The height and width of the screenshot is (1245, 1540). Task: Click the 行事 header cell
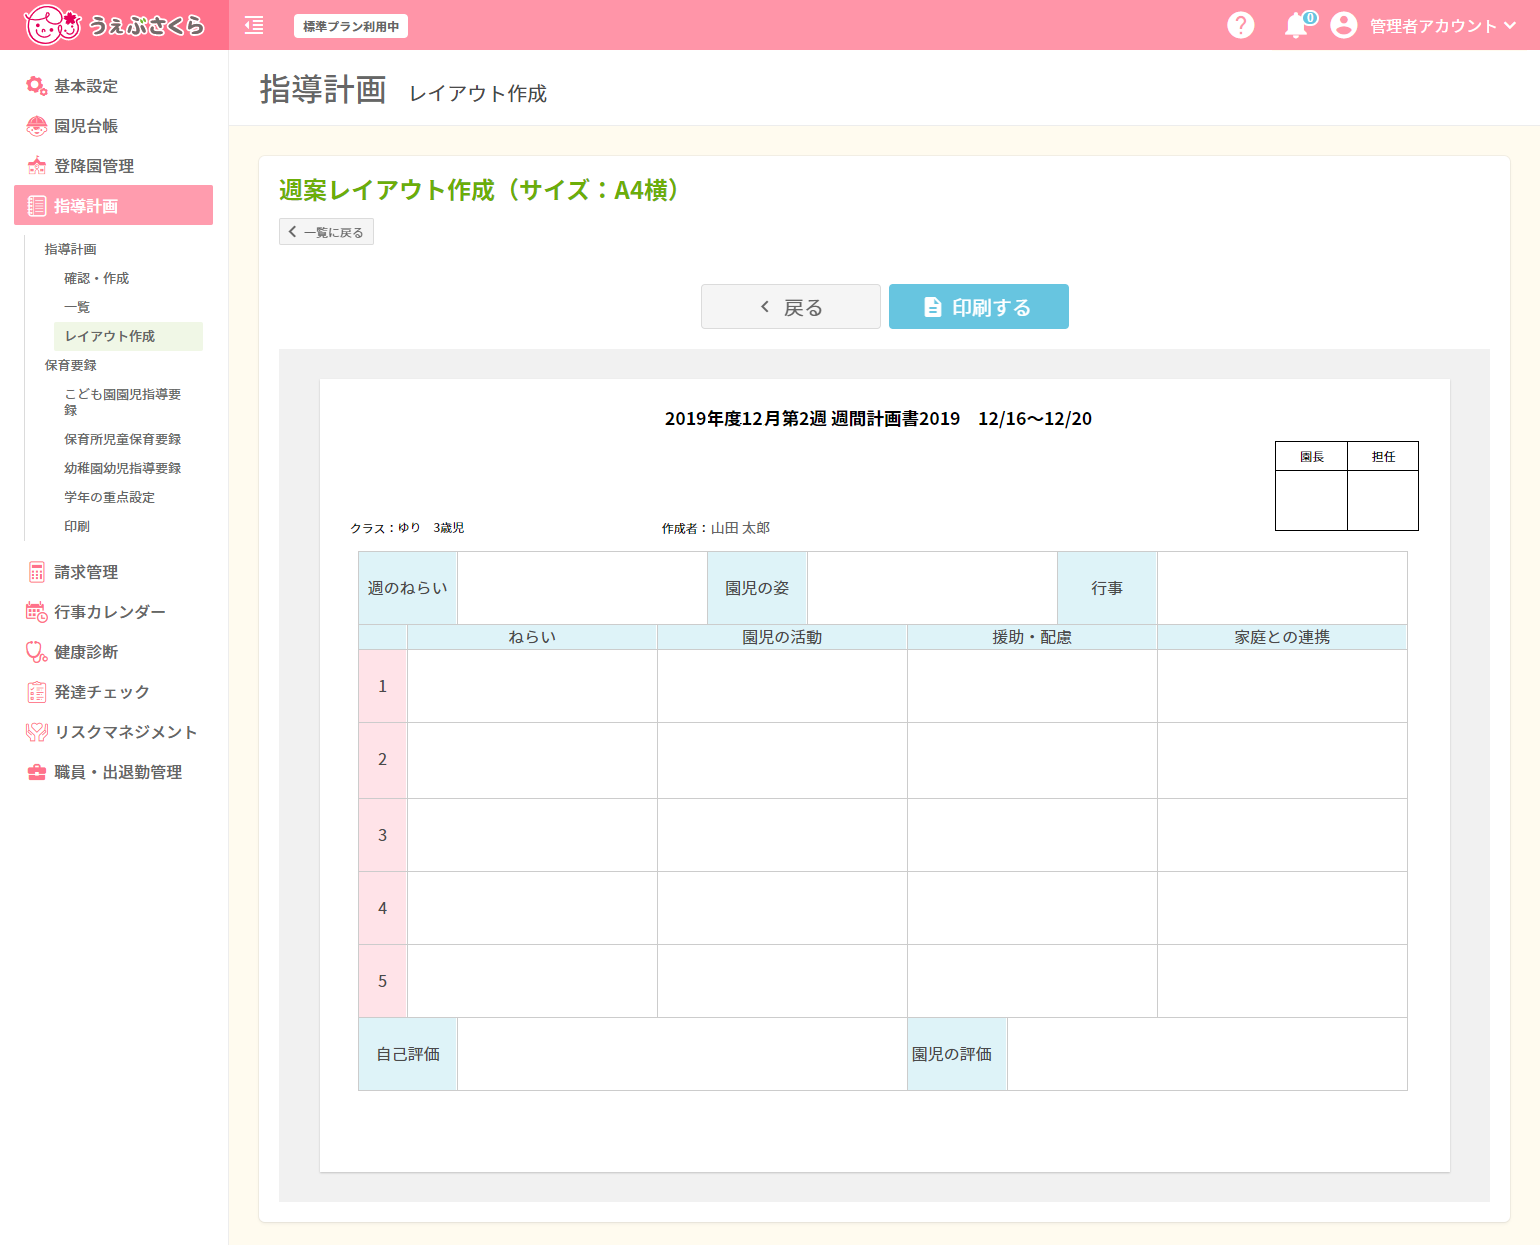point(1107,588)
